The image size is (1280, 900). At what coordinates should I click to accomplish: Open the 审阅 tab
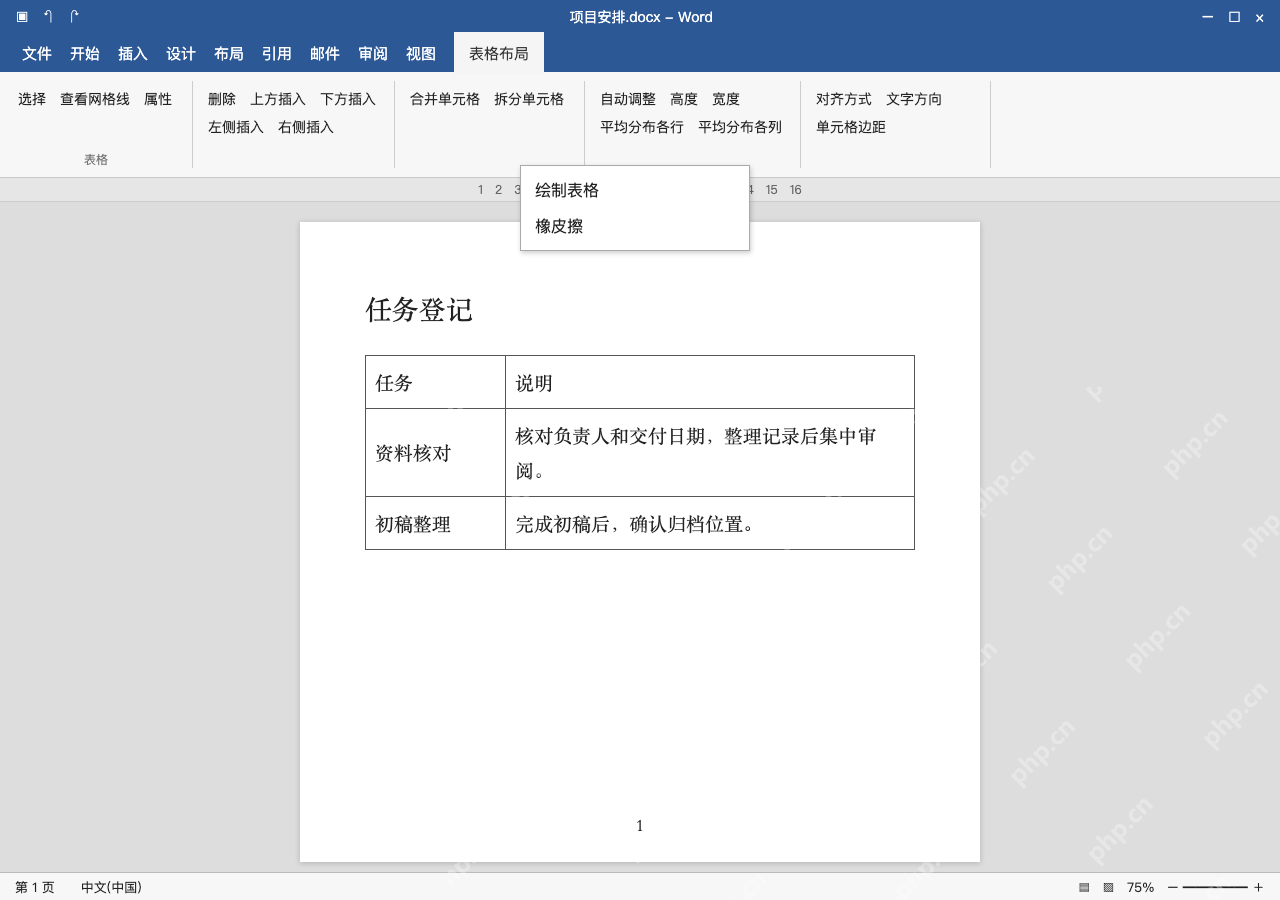click(373, 53)
